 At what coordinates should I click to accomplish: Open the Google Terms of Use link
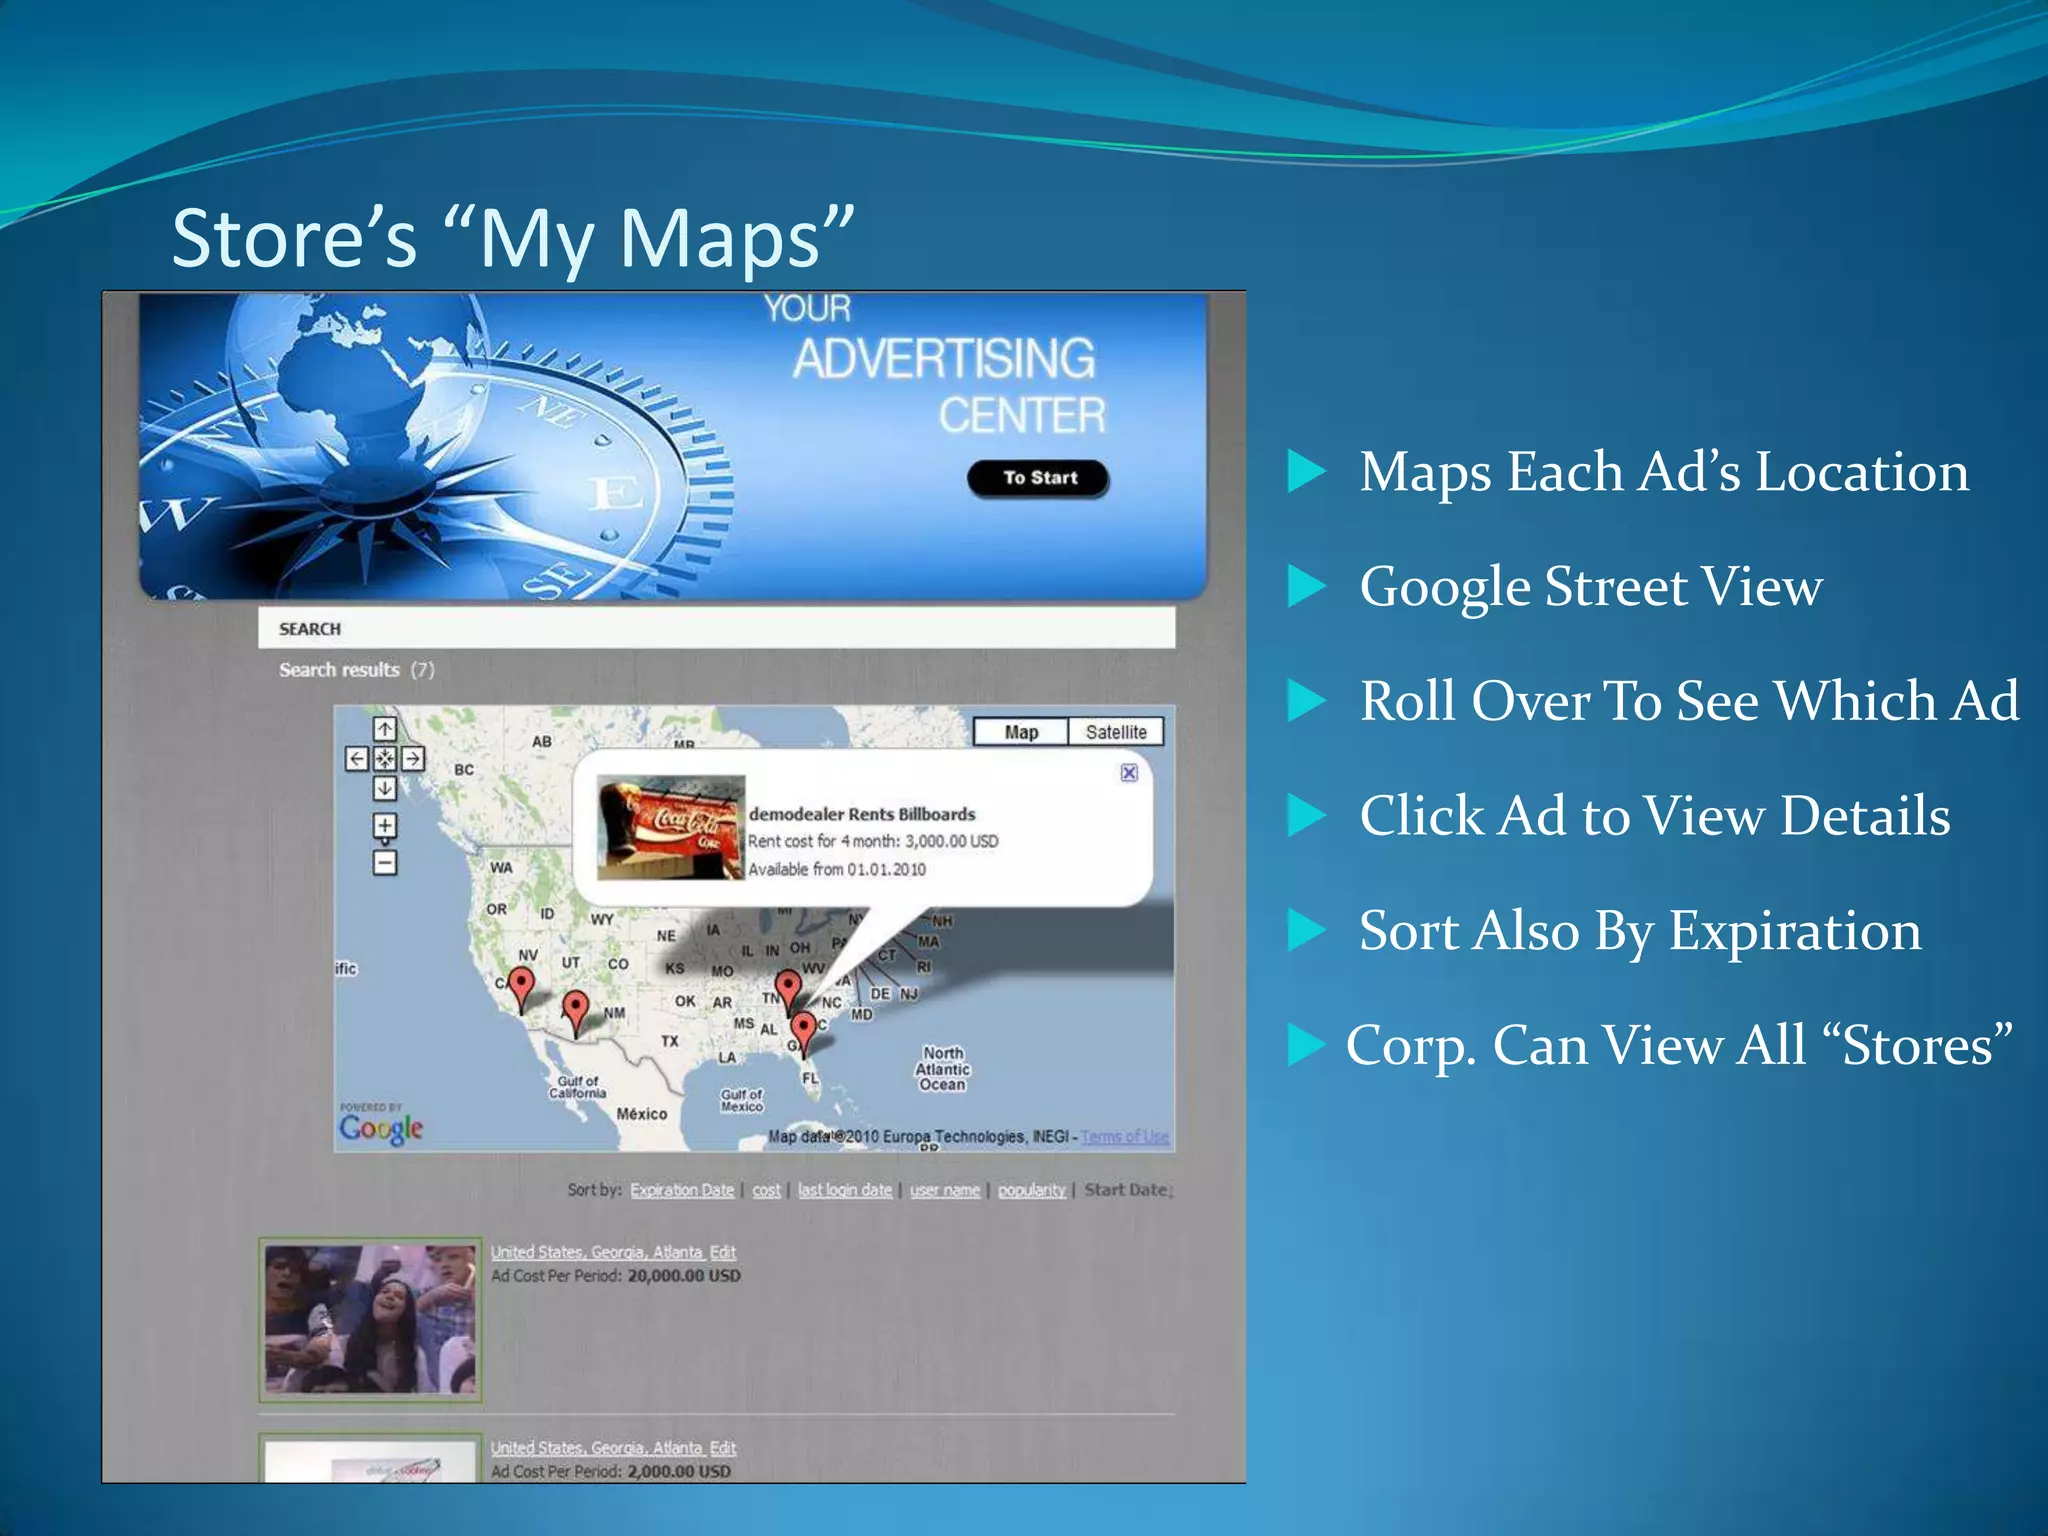[x=1125, y=1137]
